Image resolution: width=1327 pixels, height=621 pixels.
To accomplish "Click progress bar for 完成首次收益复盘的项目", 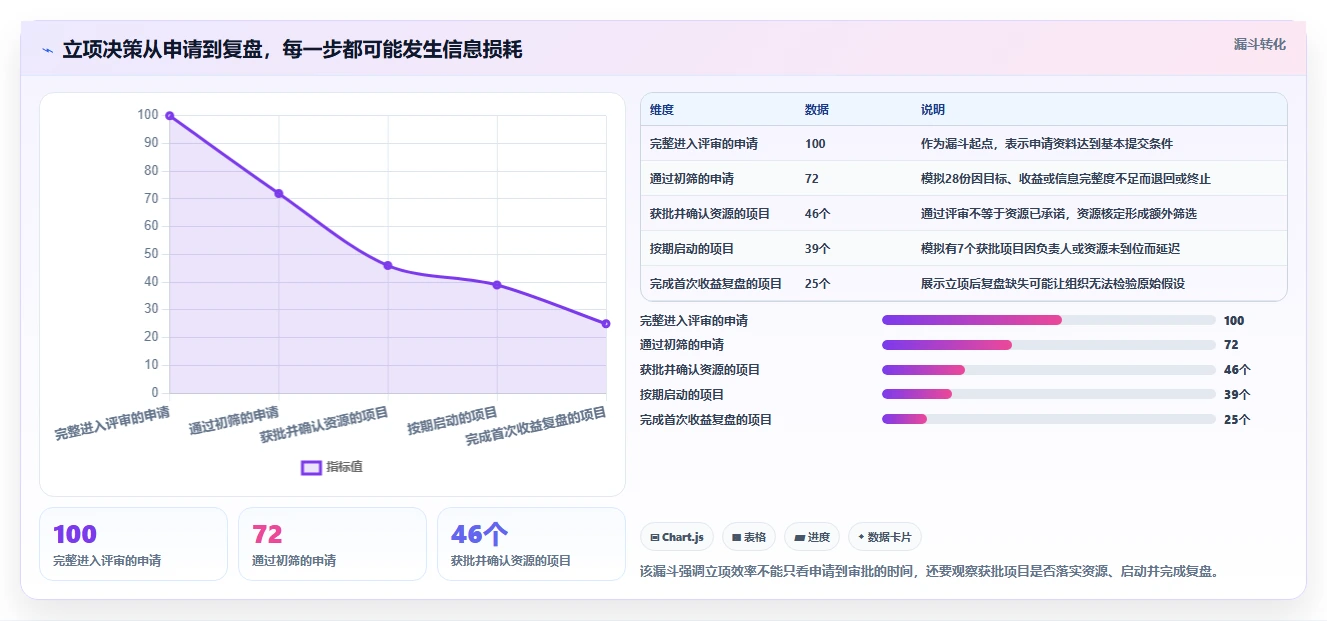I will coord(1048,419).
